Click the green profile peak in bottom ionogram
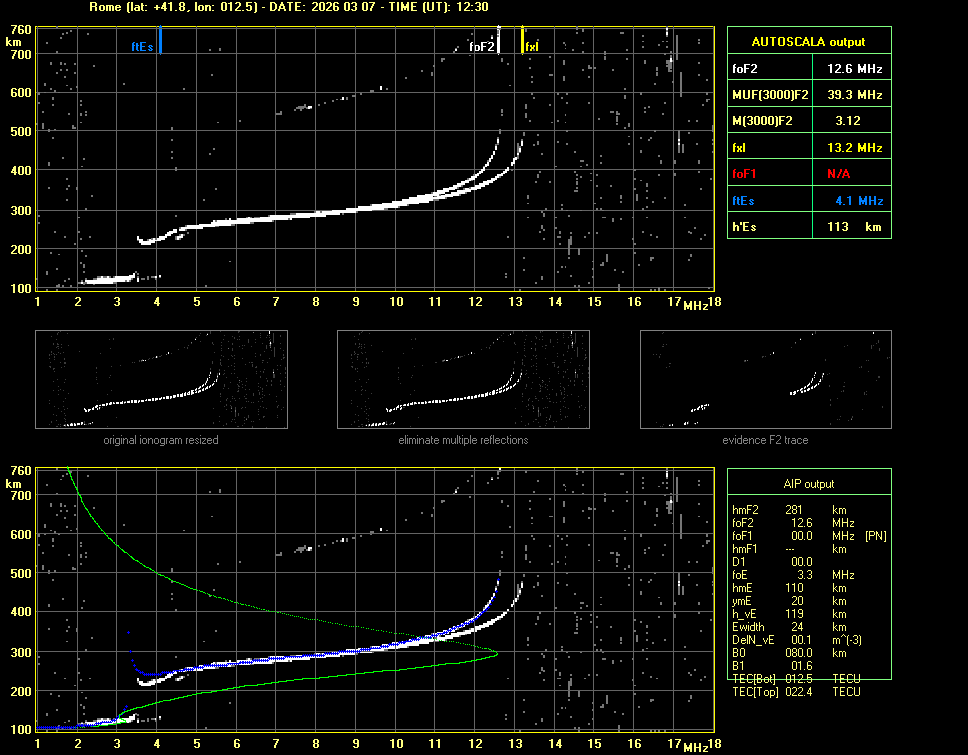968x755 pixels. coord(495,653)
